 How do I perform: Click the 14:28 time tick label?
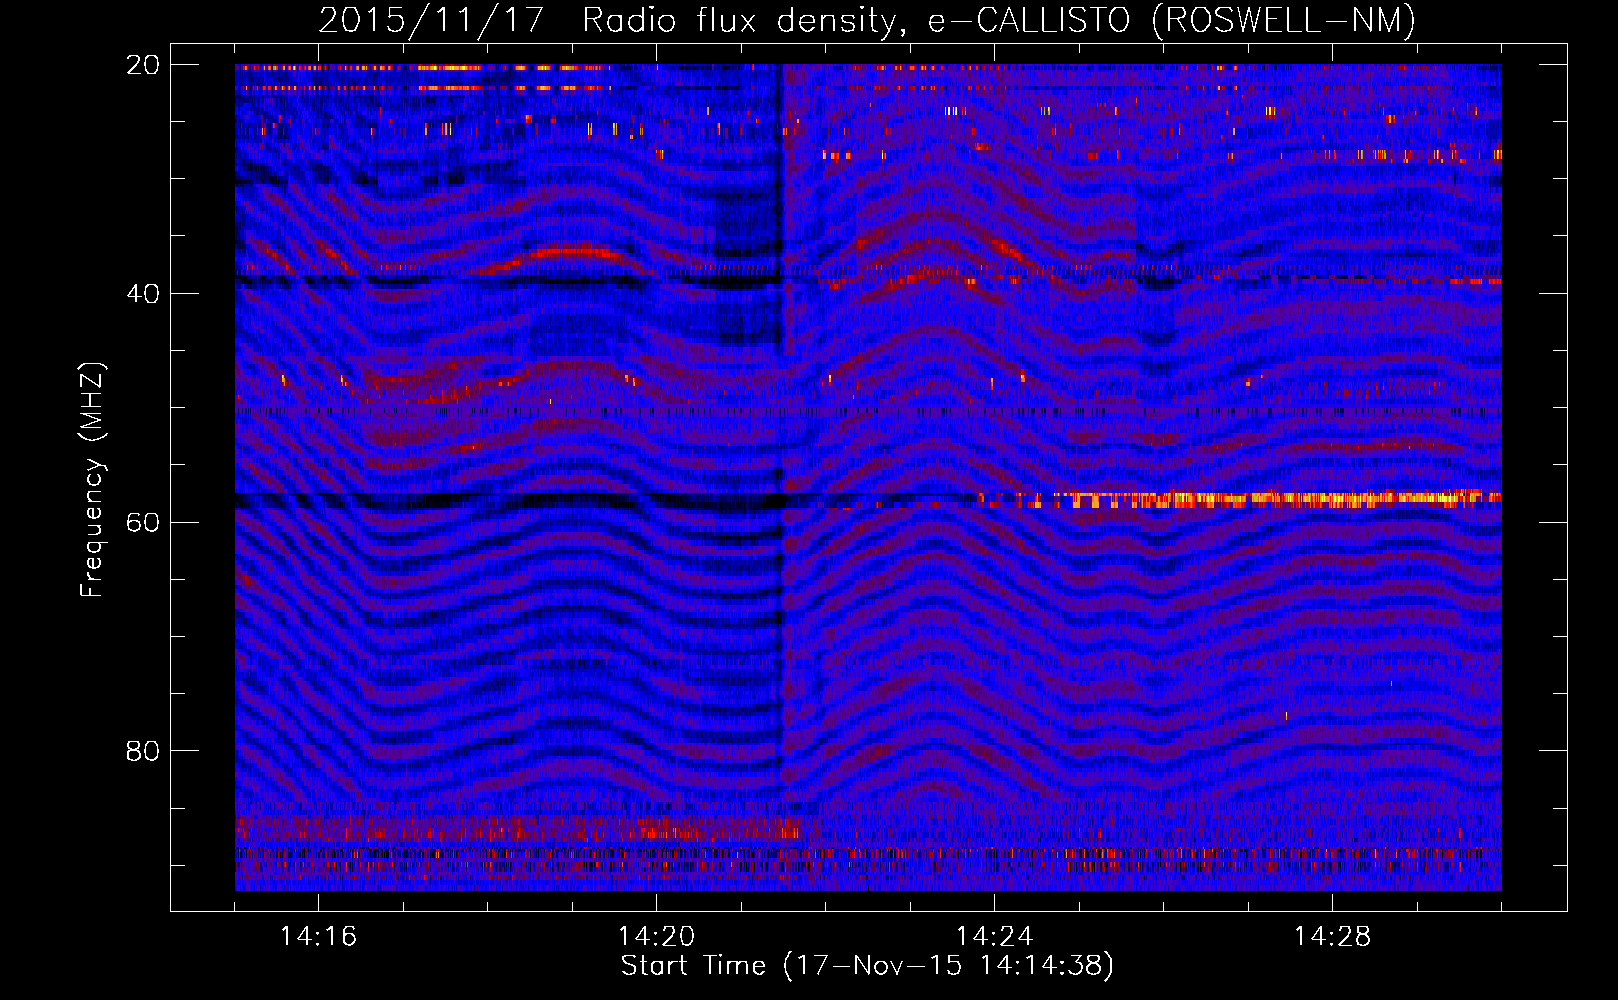tap(1332, 937)
